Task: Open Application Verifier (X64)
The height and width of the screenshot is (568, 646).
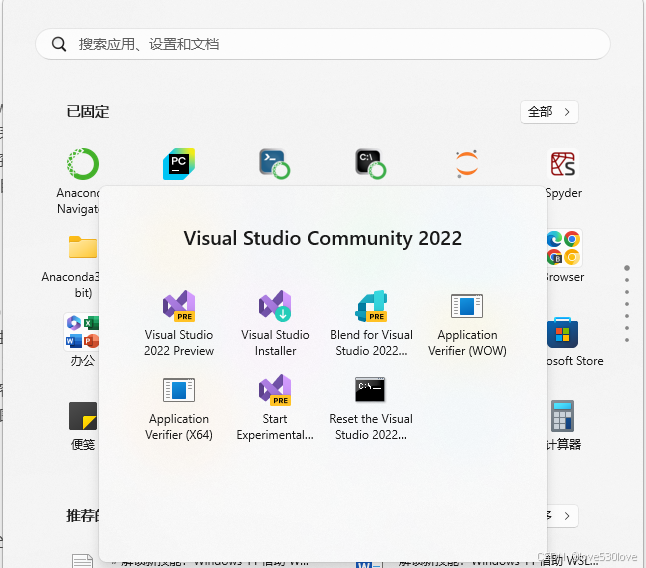Action: click(179, 408)
